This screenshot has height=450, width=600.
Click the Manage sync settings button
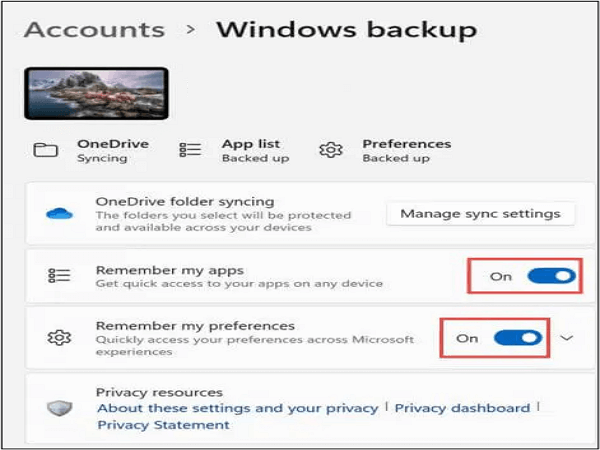coord(481,214)
